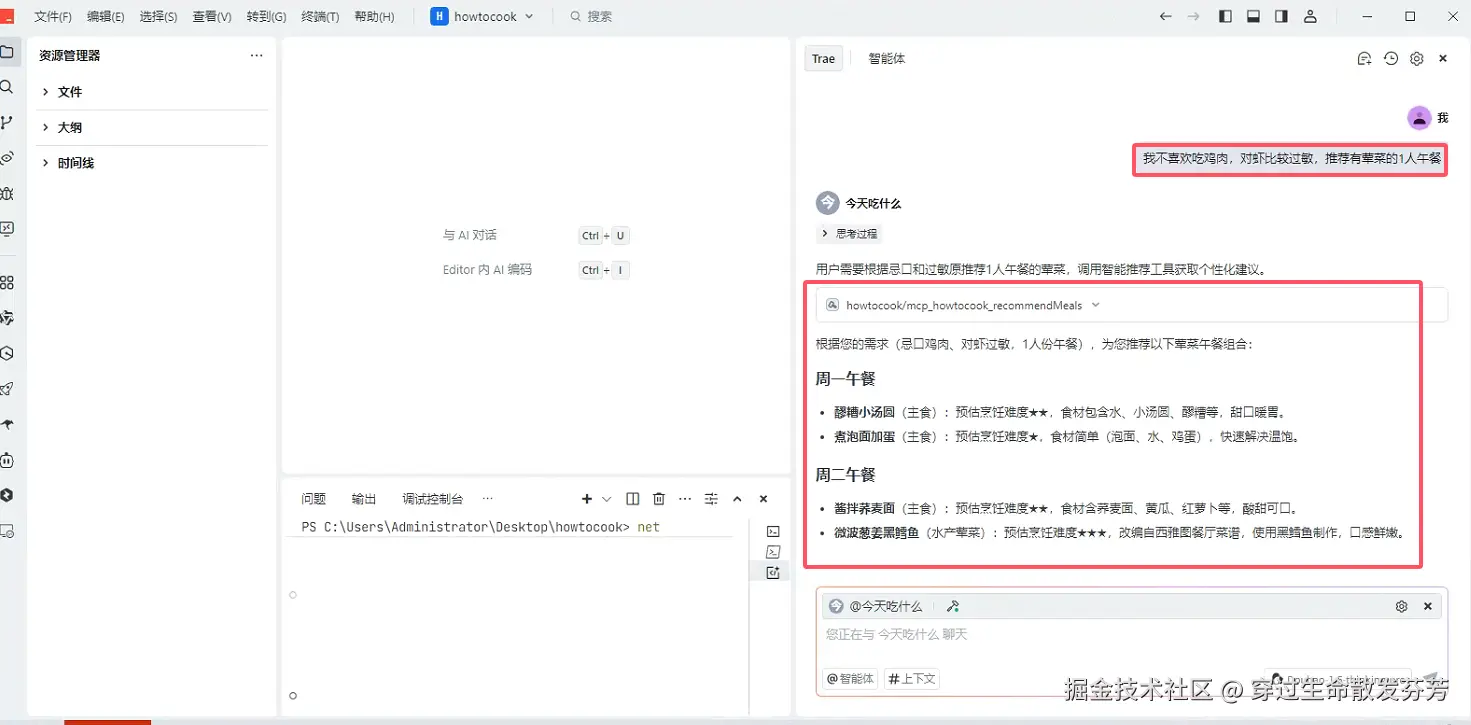Switch to the 智能体 tab
The image size is (1471, 725).
coord(887,59)
